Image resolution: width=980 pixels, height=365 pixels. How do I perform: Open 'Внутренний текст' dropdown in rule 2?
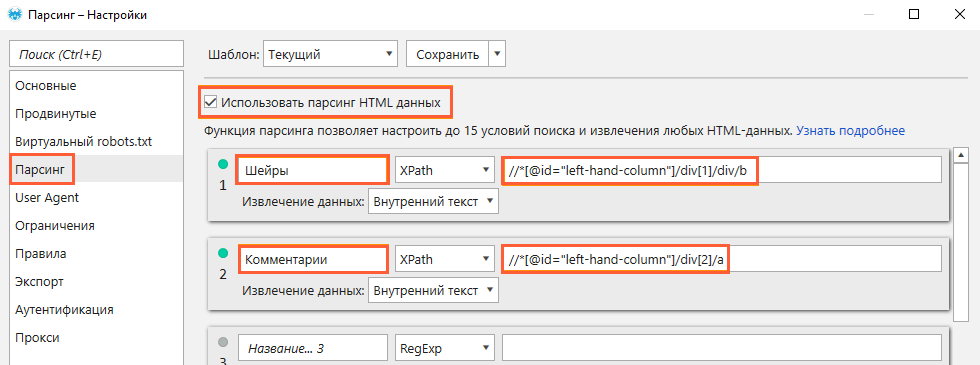pos(433,291)
